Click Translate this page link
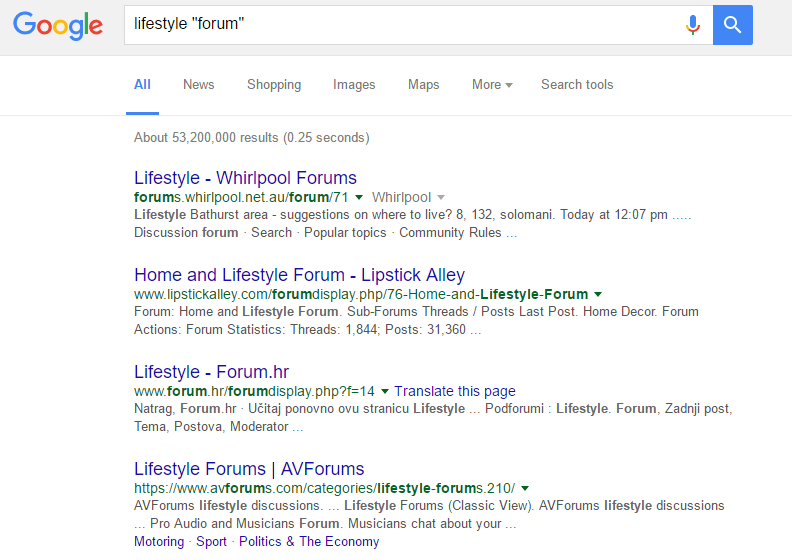 pyautogui.click(x=455, y=391)
